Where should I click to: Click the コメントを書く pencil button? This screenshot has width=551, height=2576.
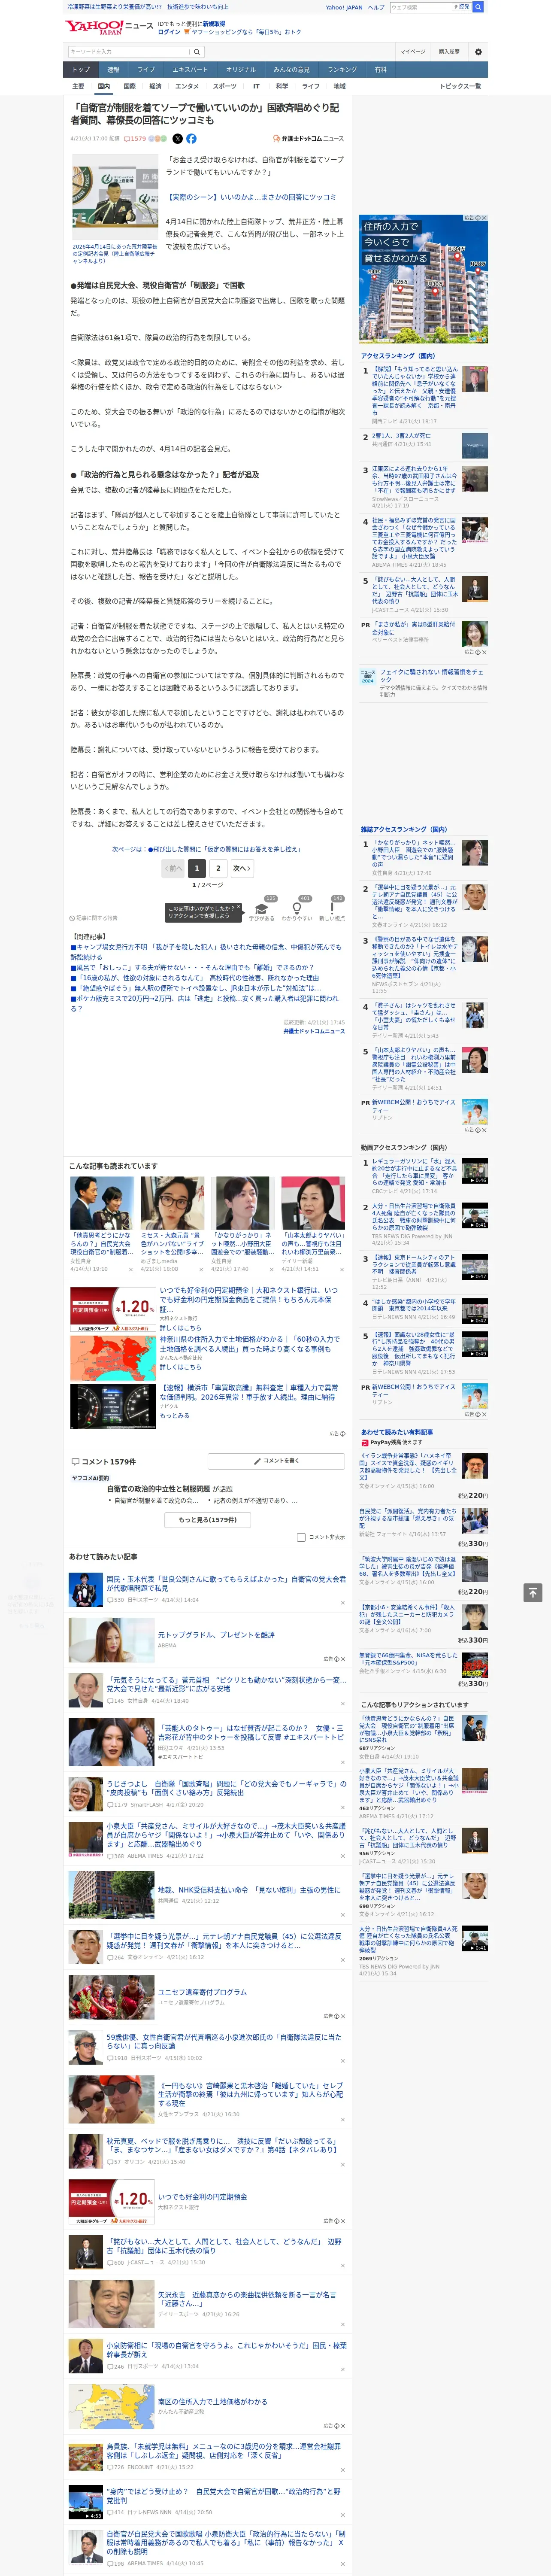pos(276,1461)
